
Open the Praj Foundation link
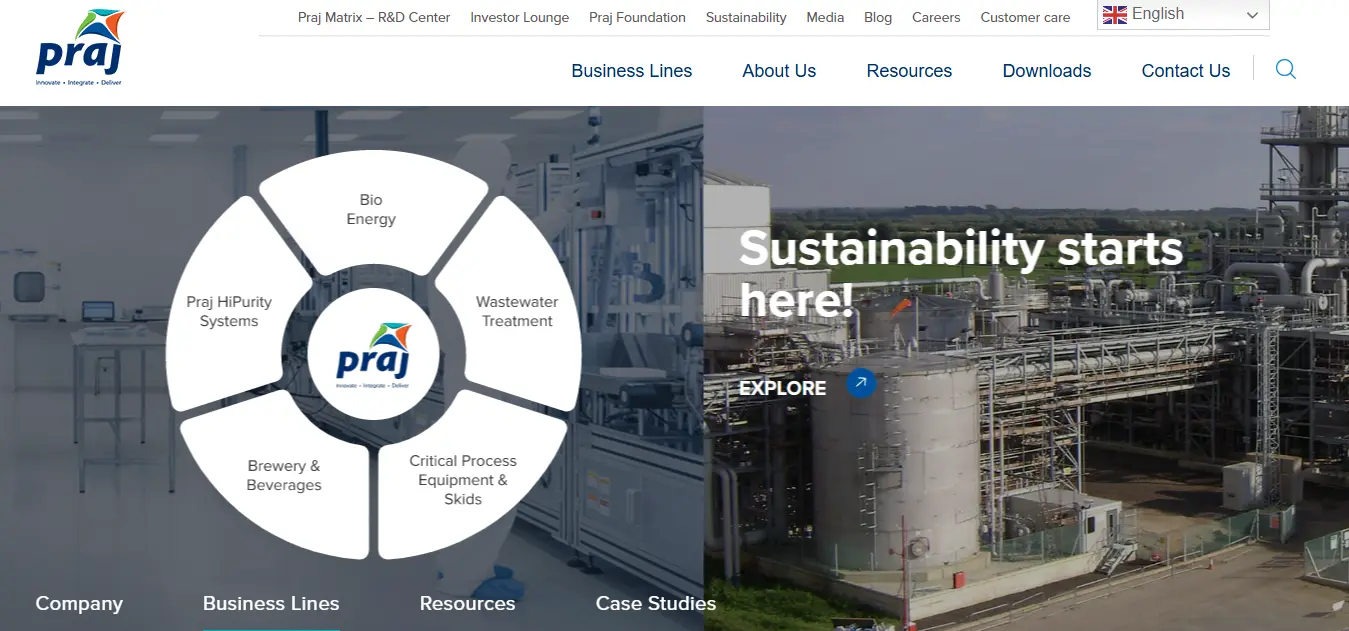(x=637, y=17)
